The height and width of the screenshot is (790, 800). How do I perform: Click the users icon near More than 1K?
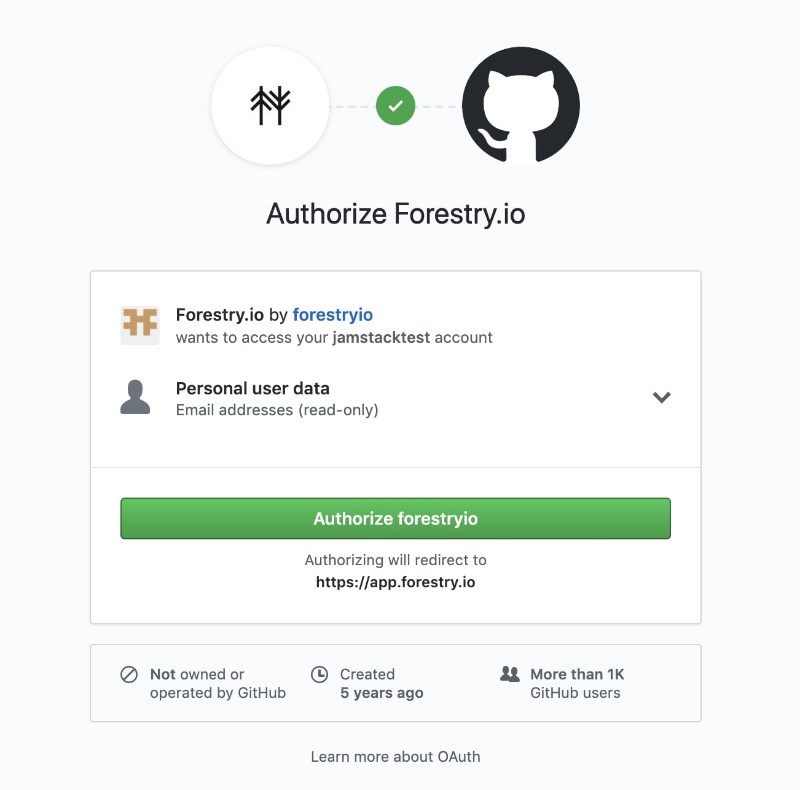point(510,674)
